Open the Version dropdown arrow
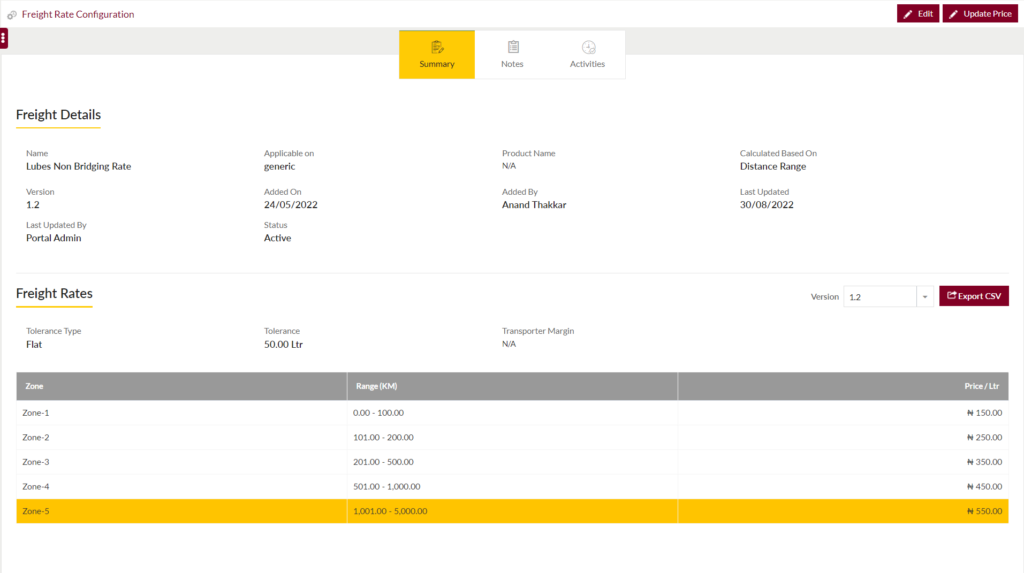The width and height of the screenshot is (1024, 573). 925,297
